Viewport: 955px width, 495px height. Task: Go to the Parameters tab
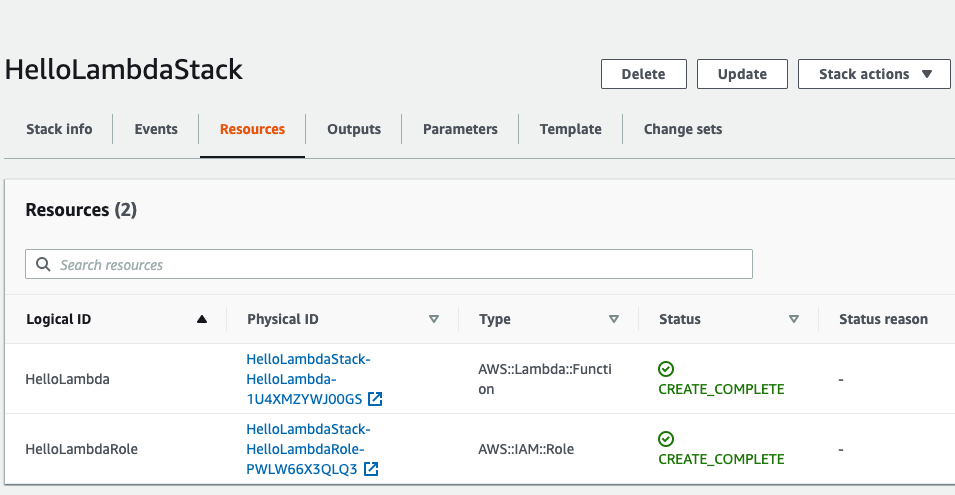460,129
